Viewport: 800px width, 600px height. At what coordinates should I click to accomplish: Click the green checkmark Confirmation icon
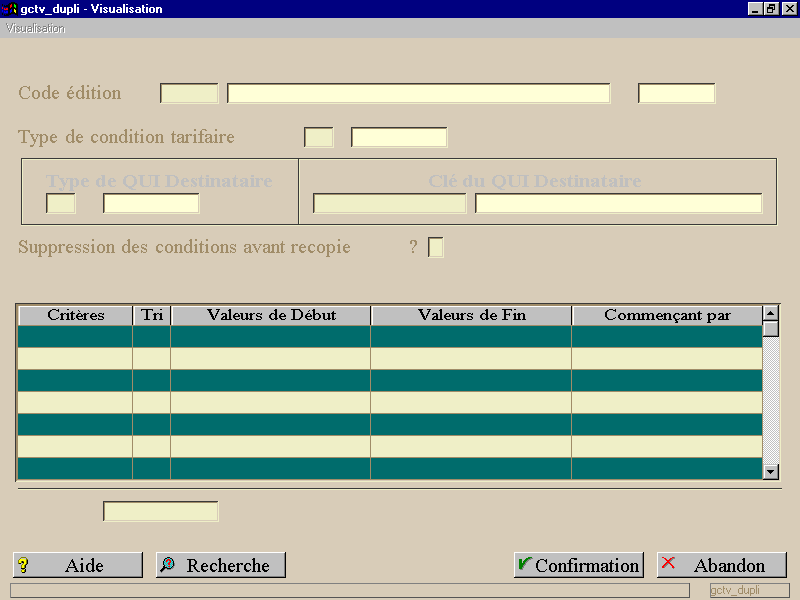(x=524, y=564)
